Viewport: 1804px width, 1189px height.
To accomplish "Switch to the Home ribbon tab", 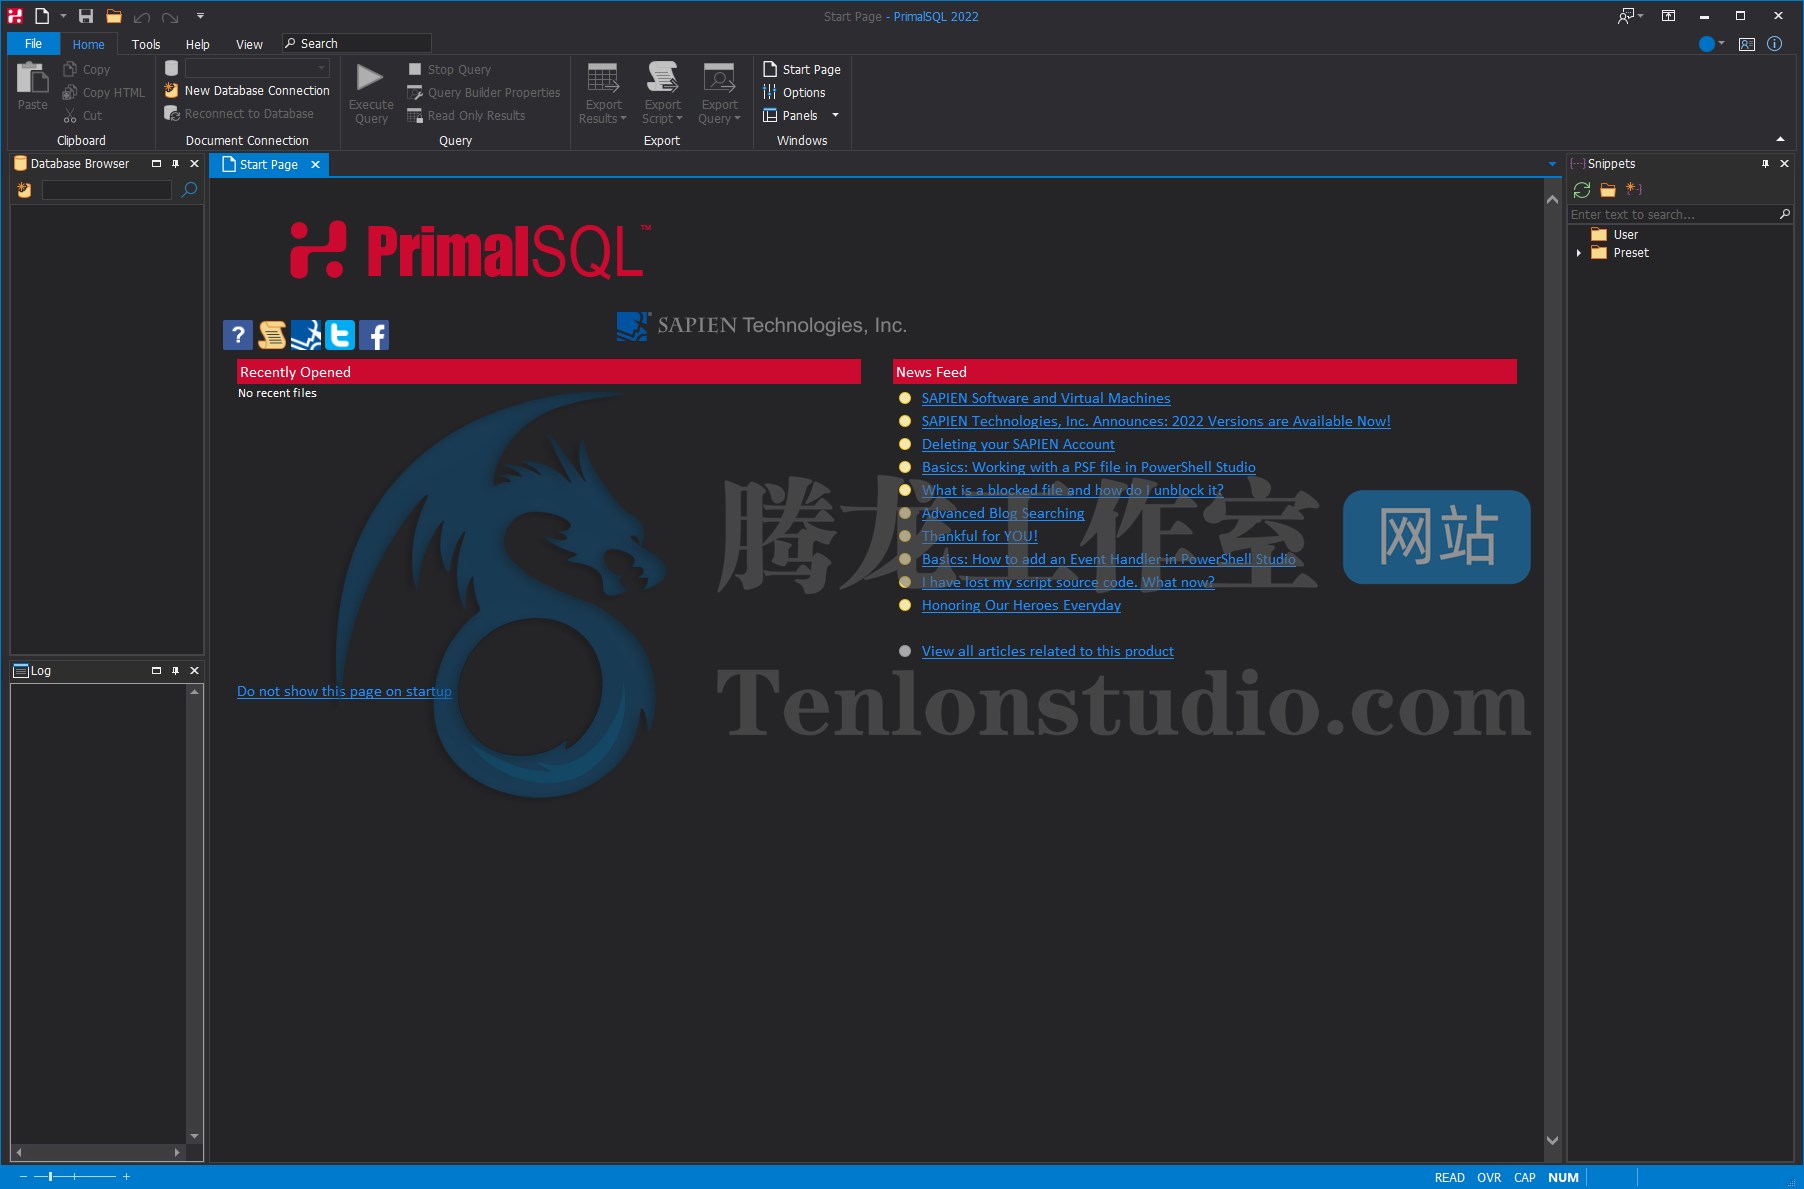I will (88, 44).
